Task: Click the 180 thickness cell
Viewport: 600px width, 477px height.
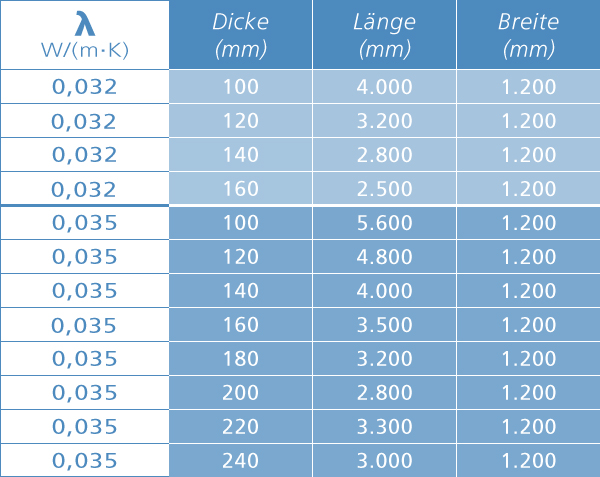Action: [x=240, y=359]
